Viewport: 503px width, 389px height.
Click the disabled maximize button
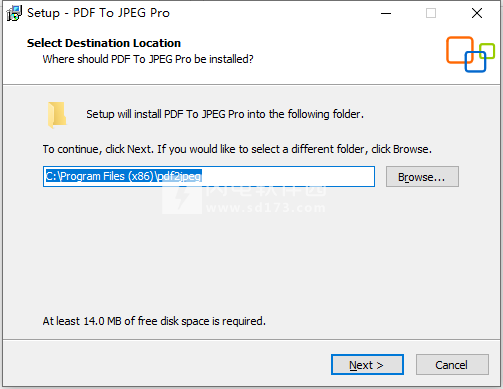(x=431, y=13)
